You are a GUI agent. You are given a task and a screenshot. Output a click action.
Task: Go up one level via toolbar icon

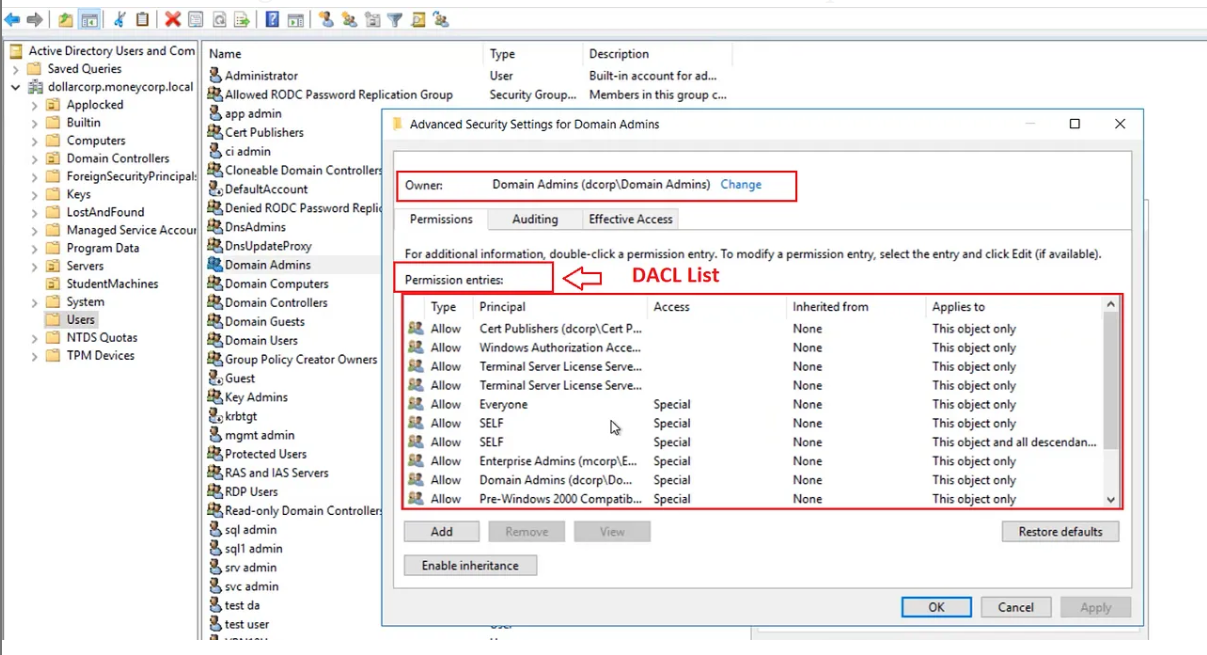(x=65, y=19)
